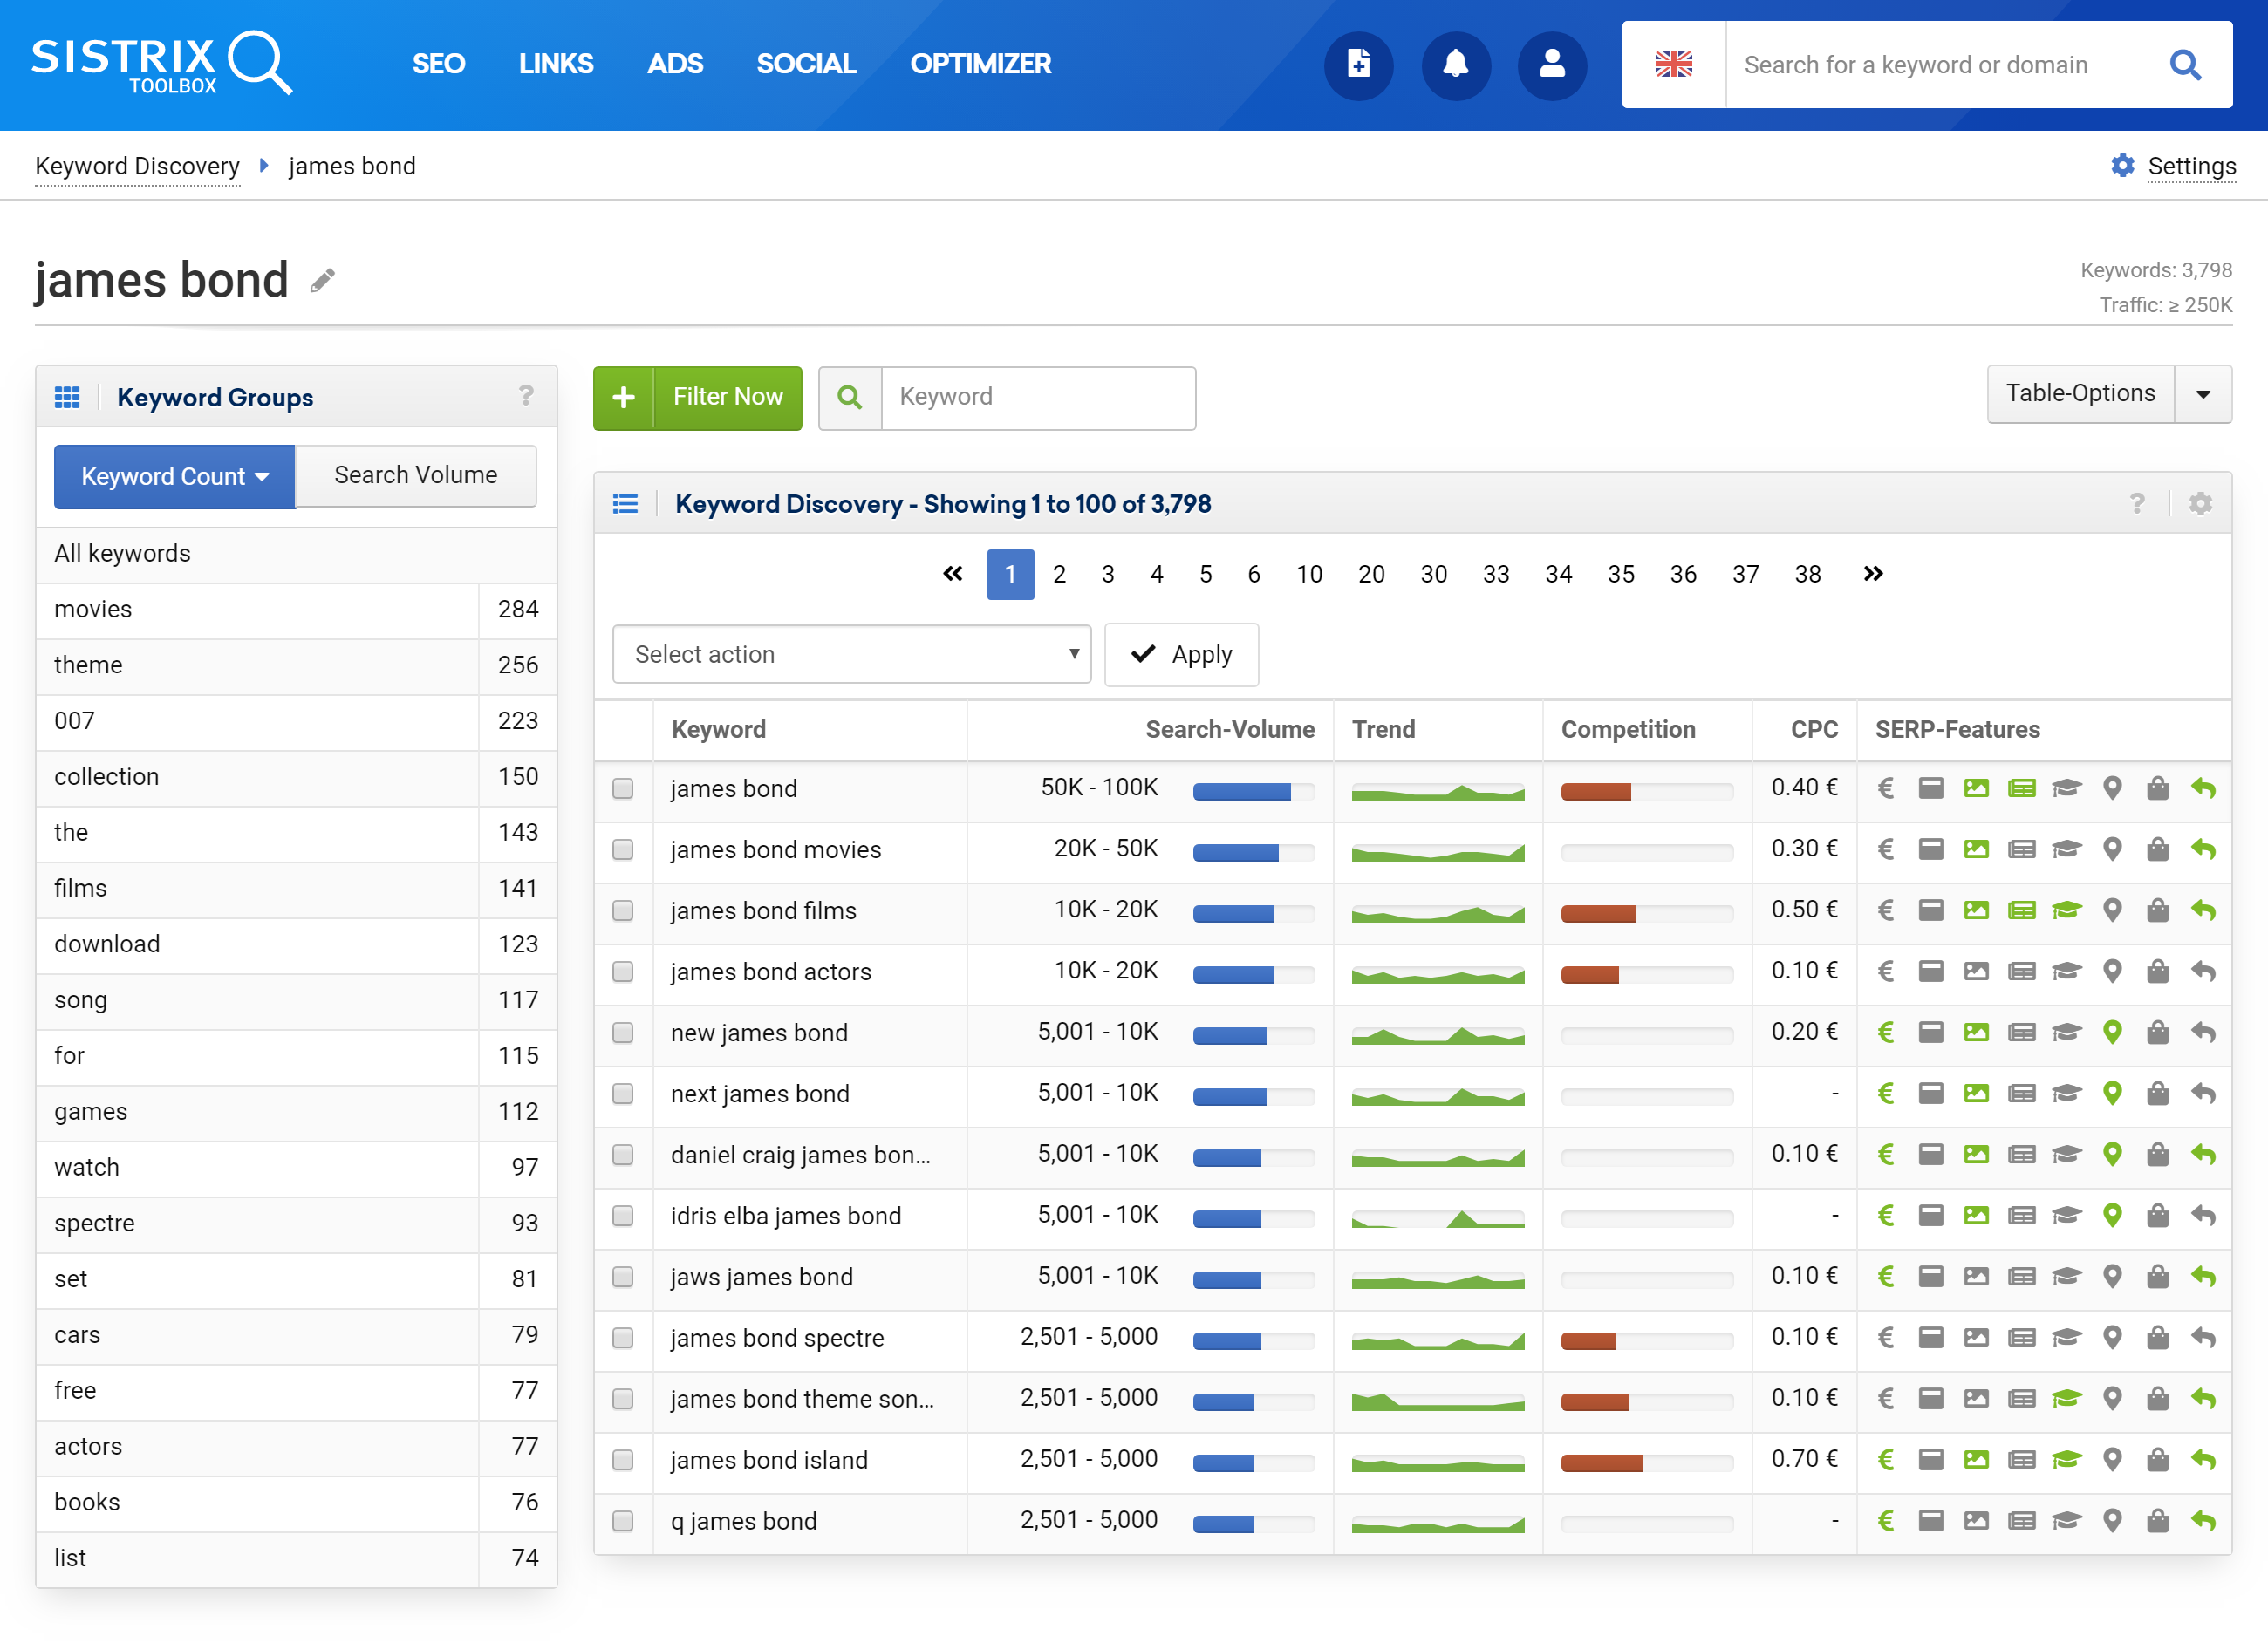Open the add-report document icon in header
Screen dimensions: 2268x1650
(1358, 65)
